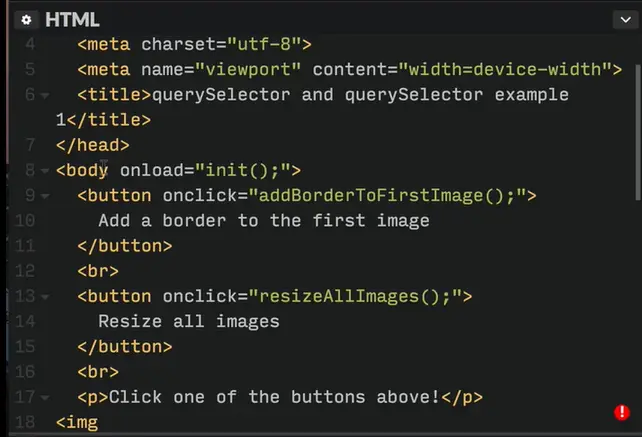642x437 pixels.
Task: Click the <br> tag on line 16
Action: 98,372
